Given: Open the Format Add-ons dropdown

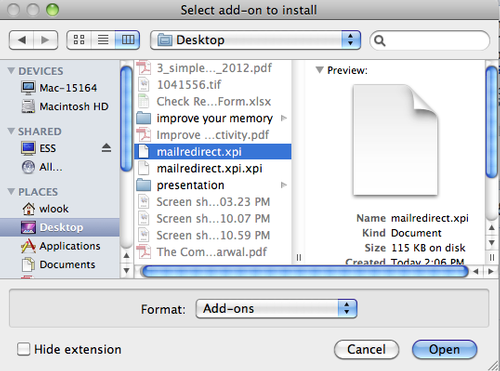Looking at the screenshot, I should [x=276, y=309].
